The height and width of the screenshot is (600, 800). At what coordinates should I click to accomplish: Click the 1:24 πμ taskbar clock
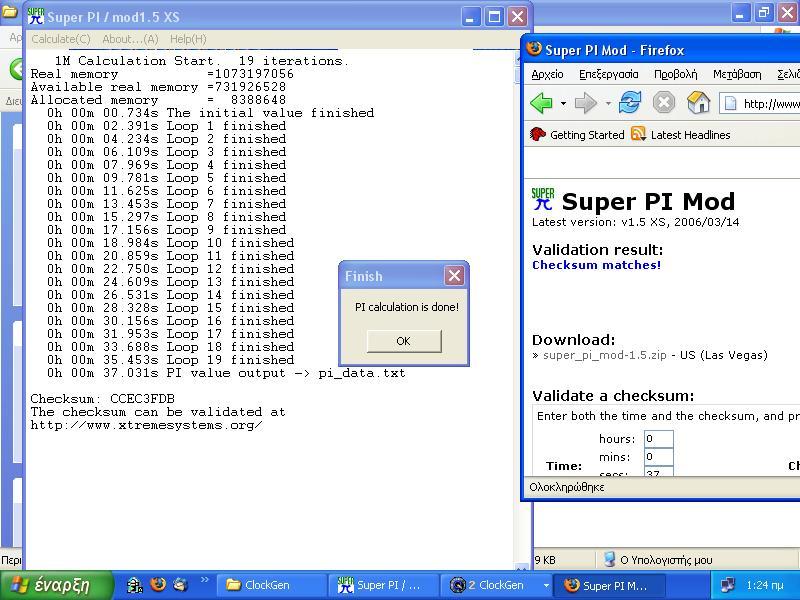click(x=765, y=585)
